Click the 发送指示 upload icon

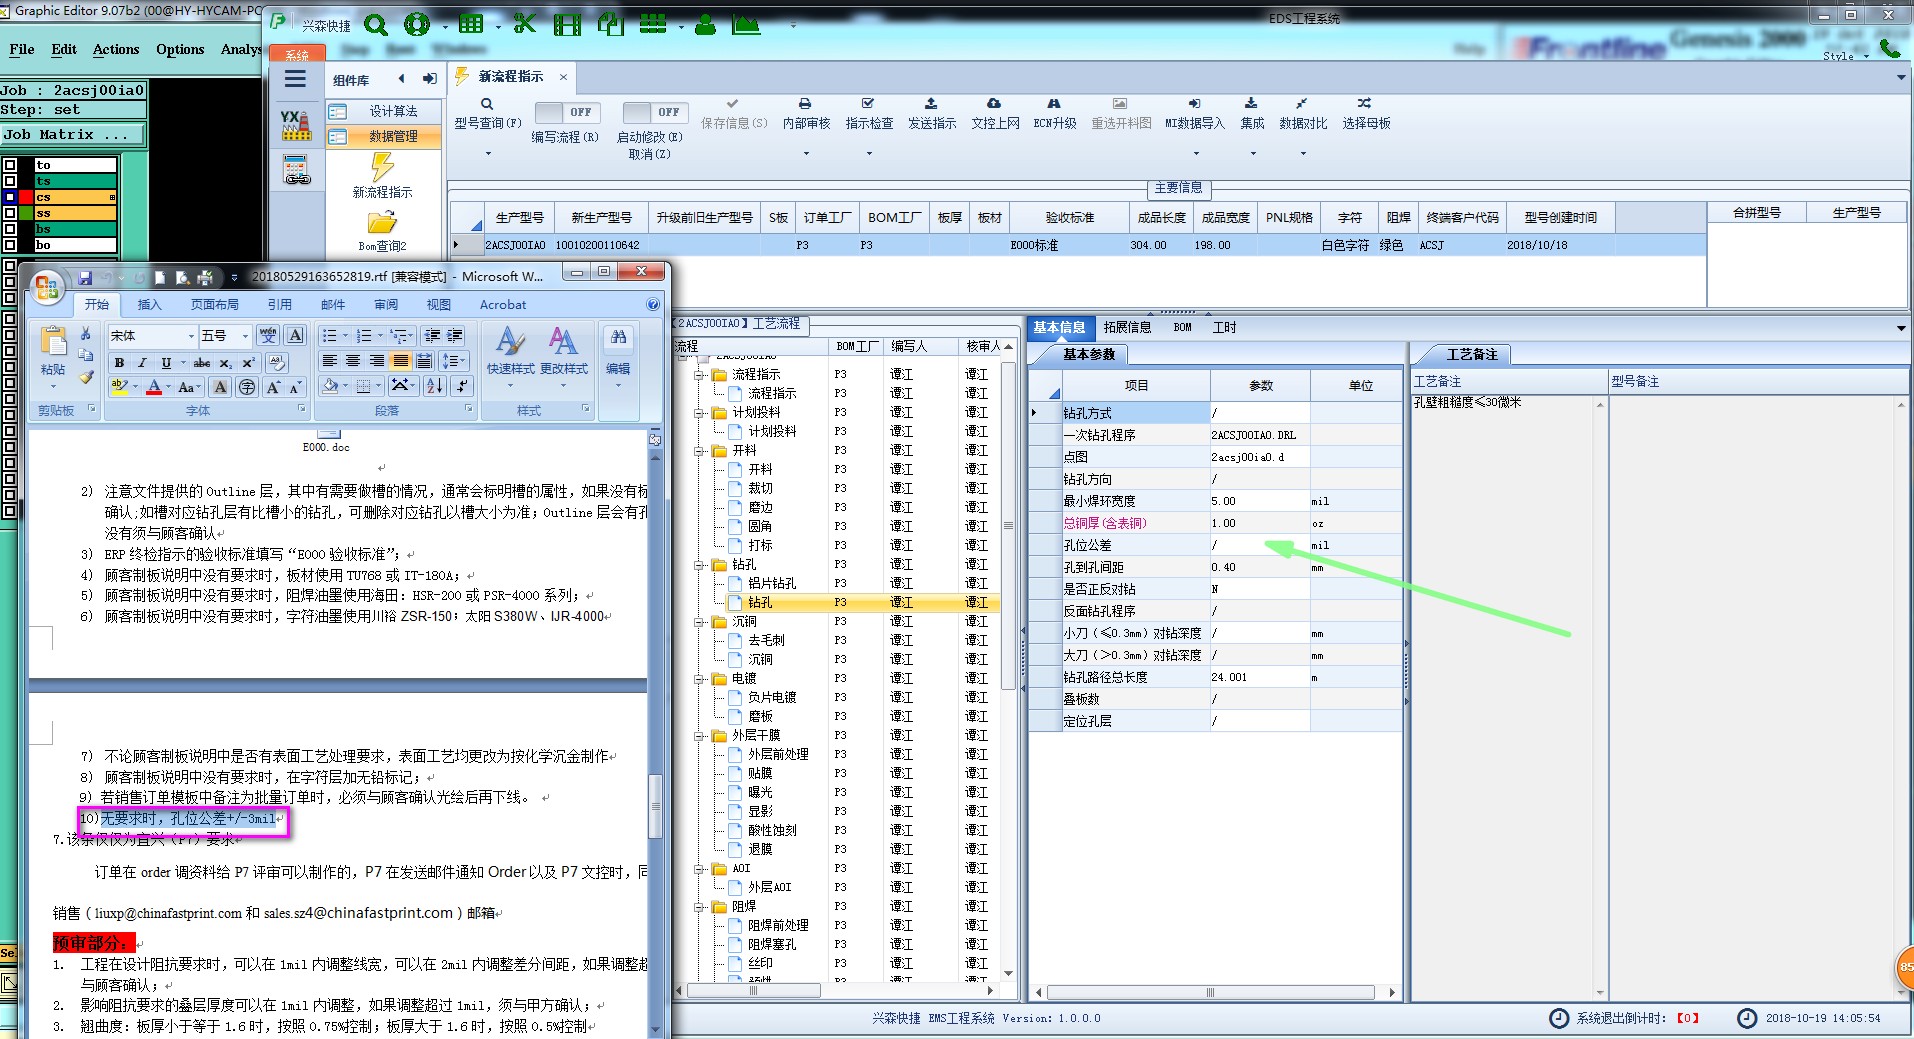click(x=931, y=103)
